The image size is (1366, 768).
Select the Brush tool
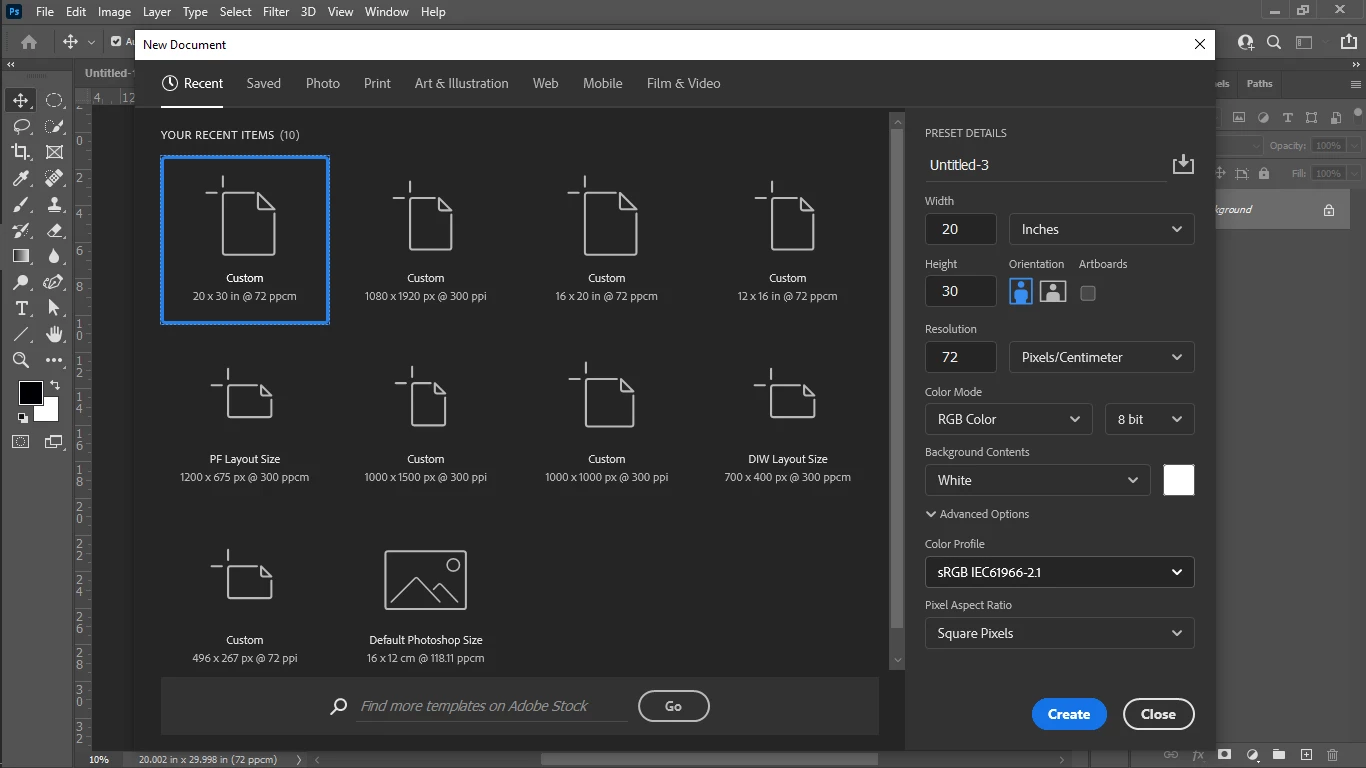20,204
